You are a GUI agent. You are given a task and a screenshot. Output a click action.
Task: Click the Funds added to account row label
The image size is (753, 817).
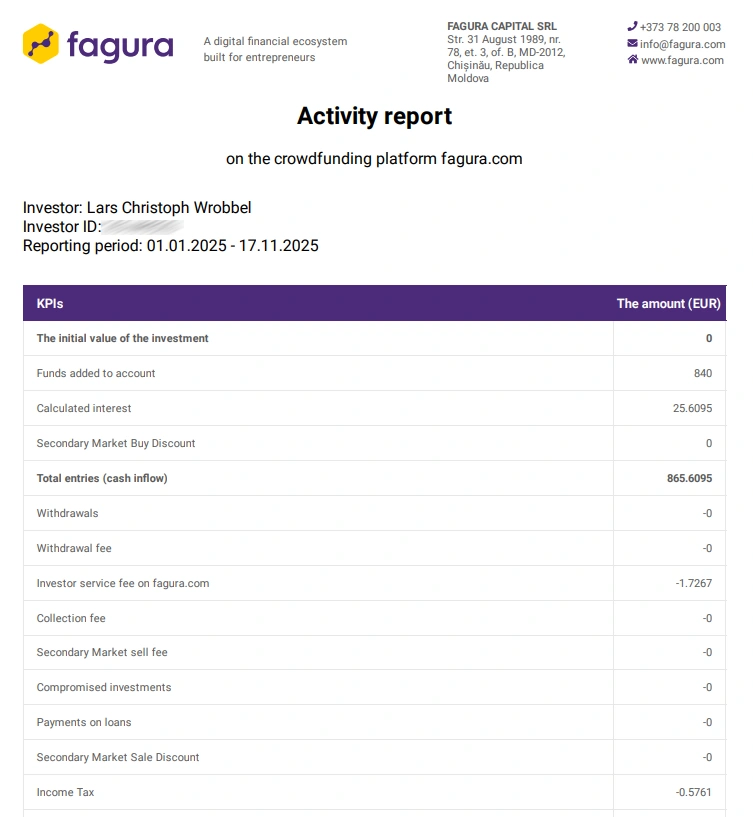[x=96, y=373]
